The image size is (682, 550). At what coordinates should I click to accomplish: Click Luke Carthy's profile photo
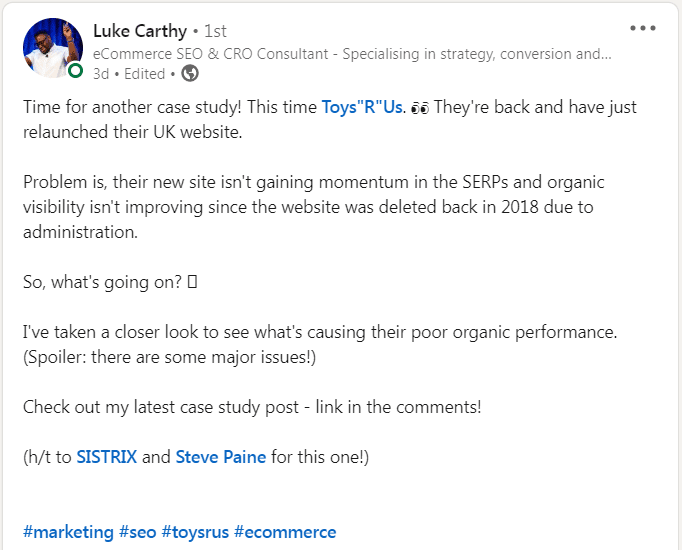coord(53,48)
